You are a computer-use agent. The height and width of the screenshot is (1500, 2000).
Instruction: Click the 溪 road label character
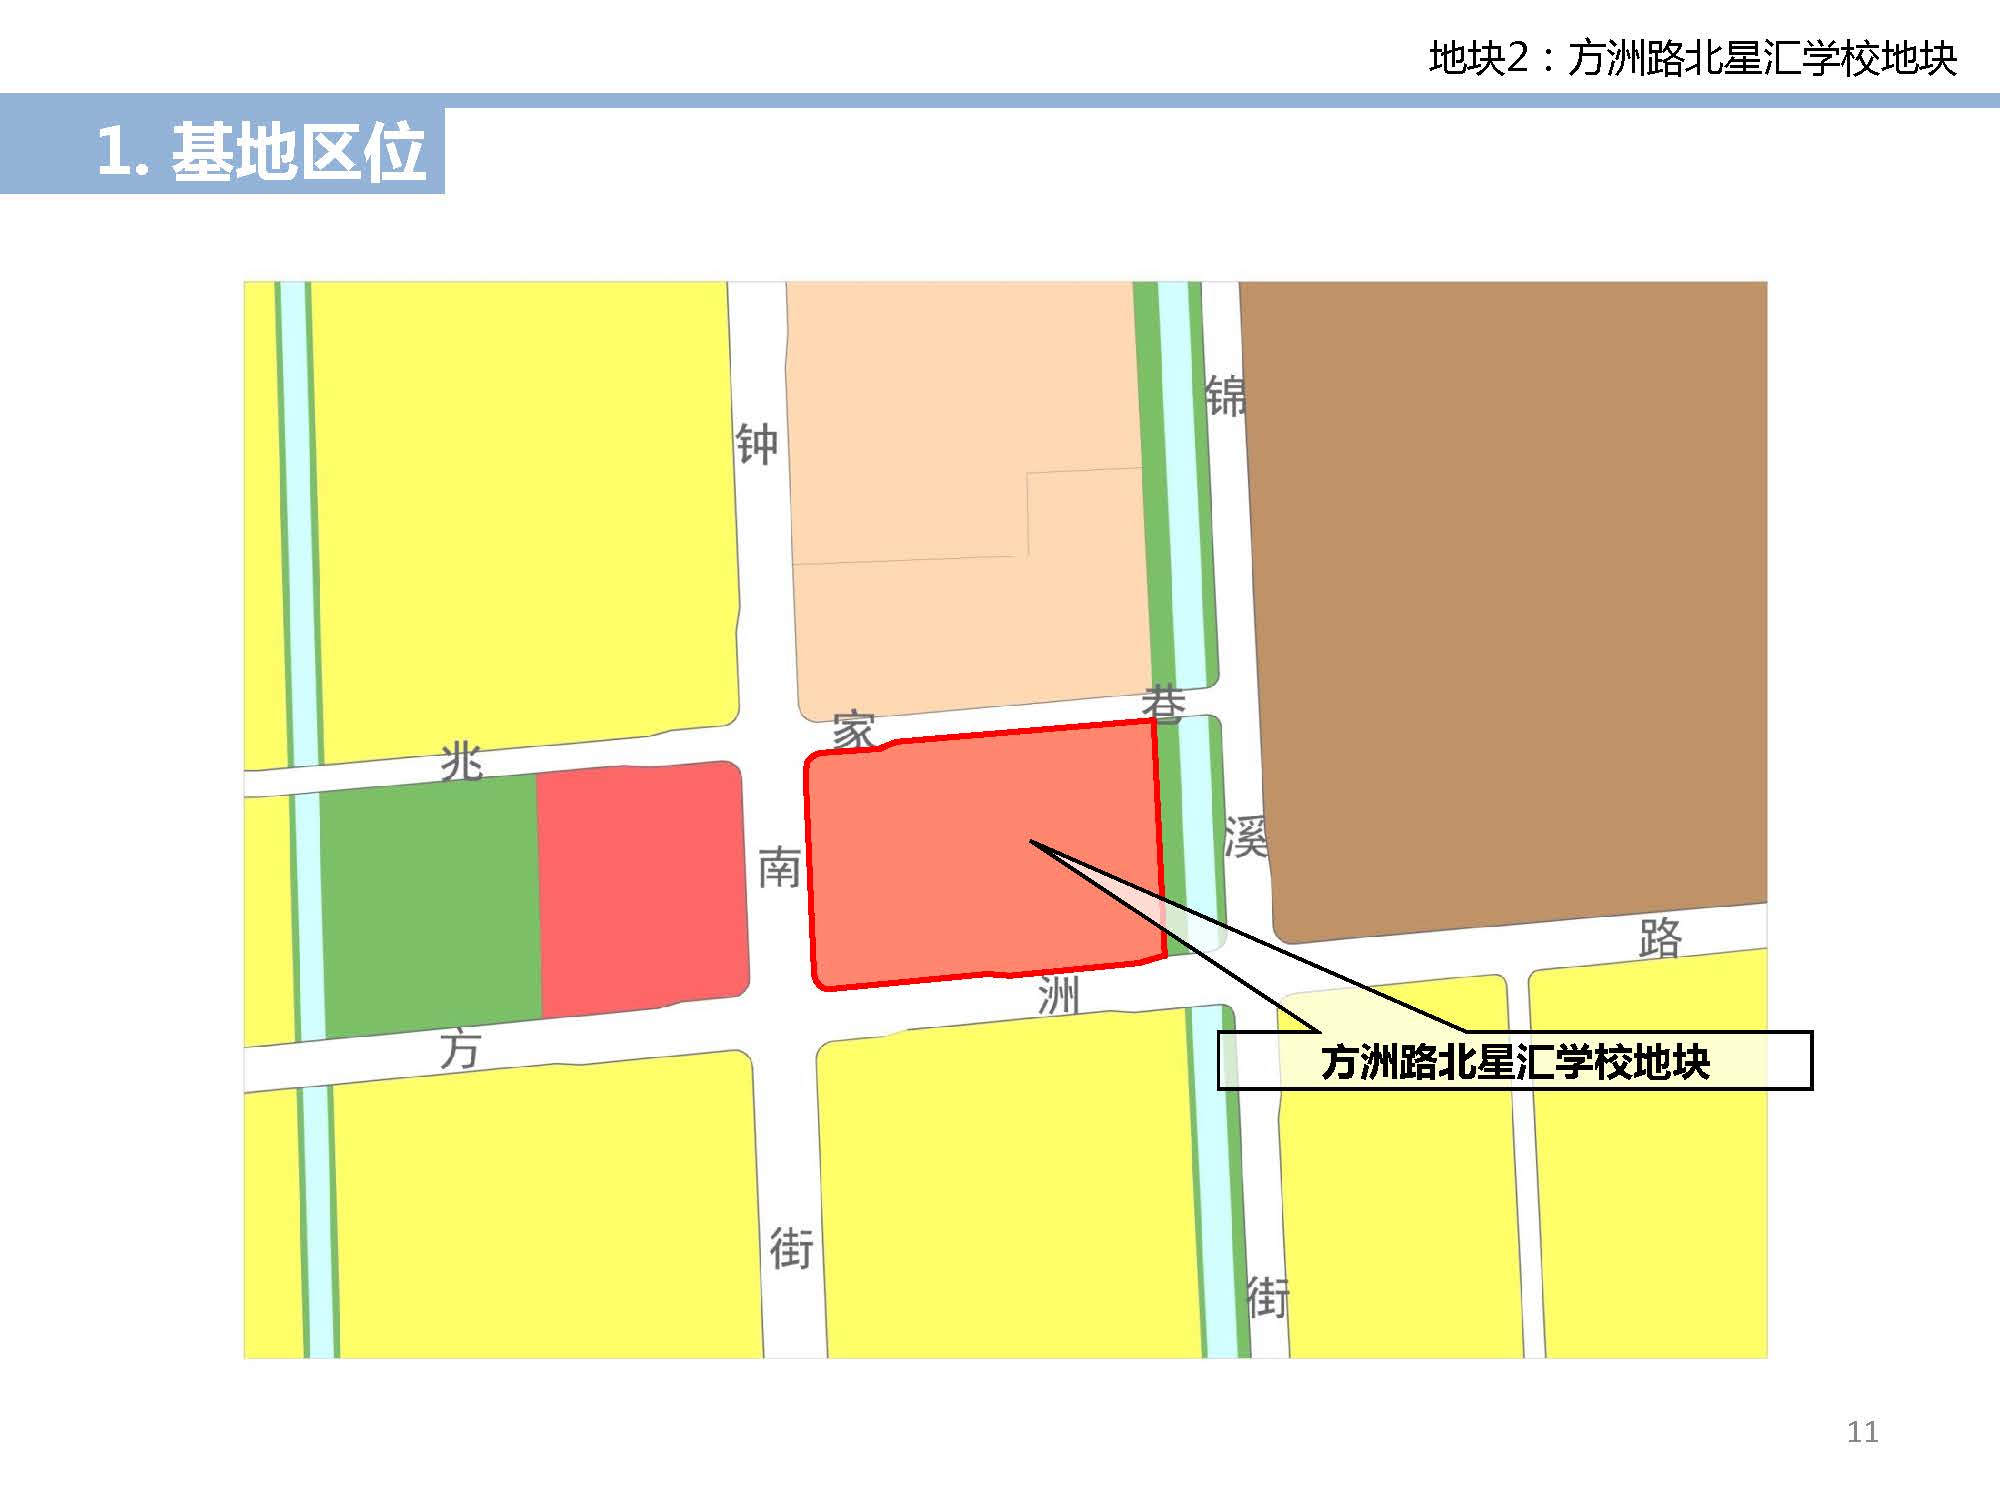1246,836
